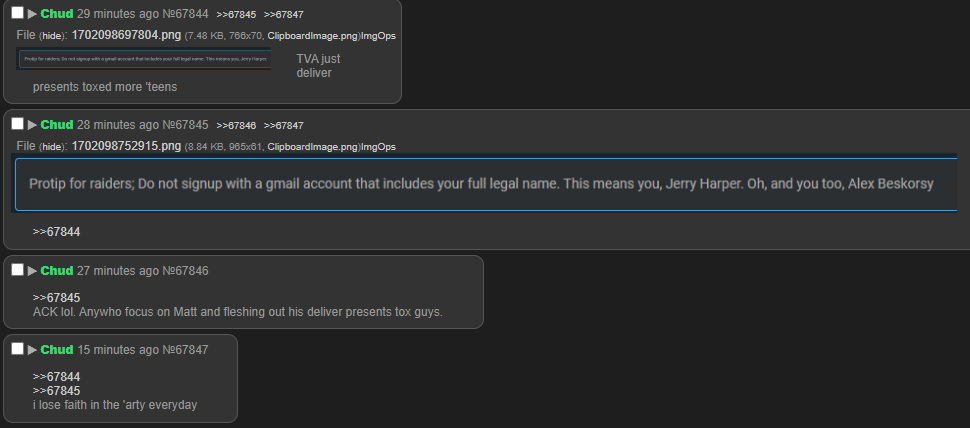Viewport: 970px width, 428px height.
Task: Open the post menu arrow on №67844
Action: 32,14
